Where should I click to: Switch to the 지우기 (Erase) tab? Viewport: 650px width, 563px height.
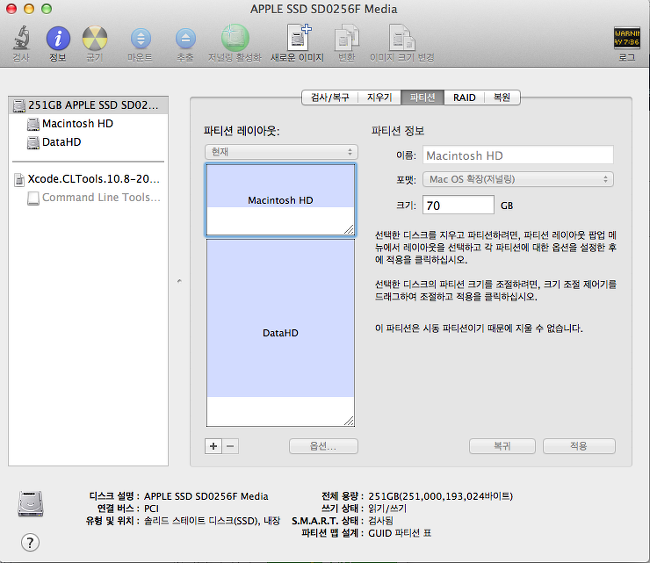(x=379, y=98)
